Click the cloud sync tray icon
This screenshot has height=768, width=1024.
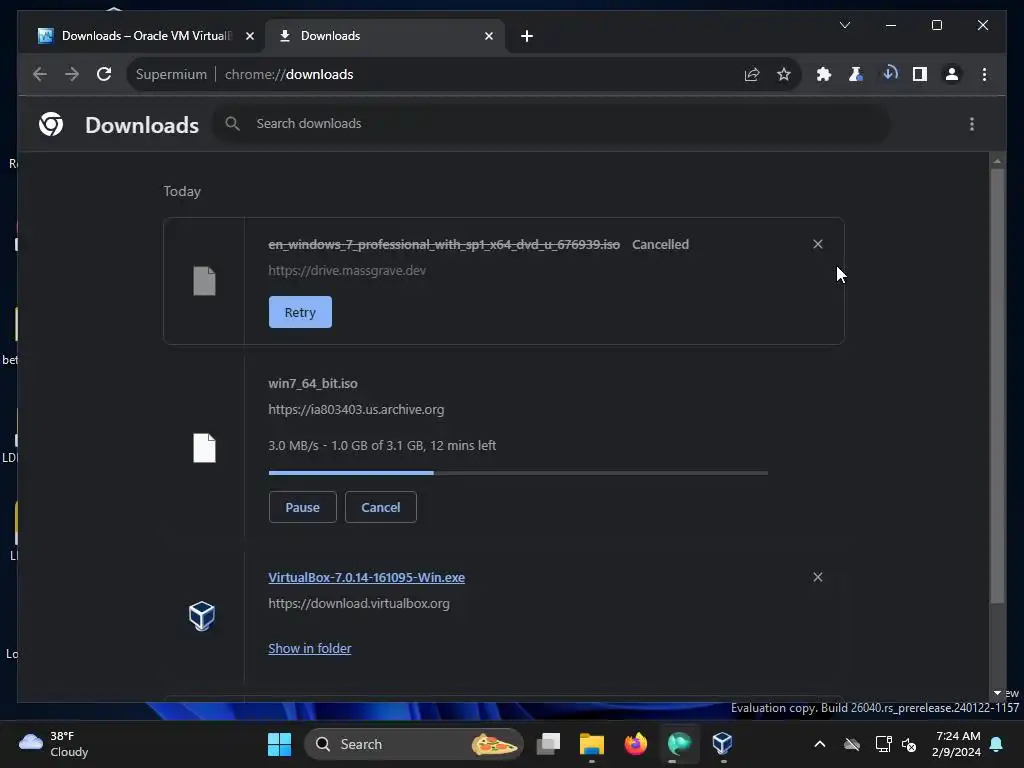pyautogui.click(x=852, y=744)
